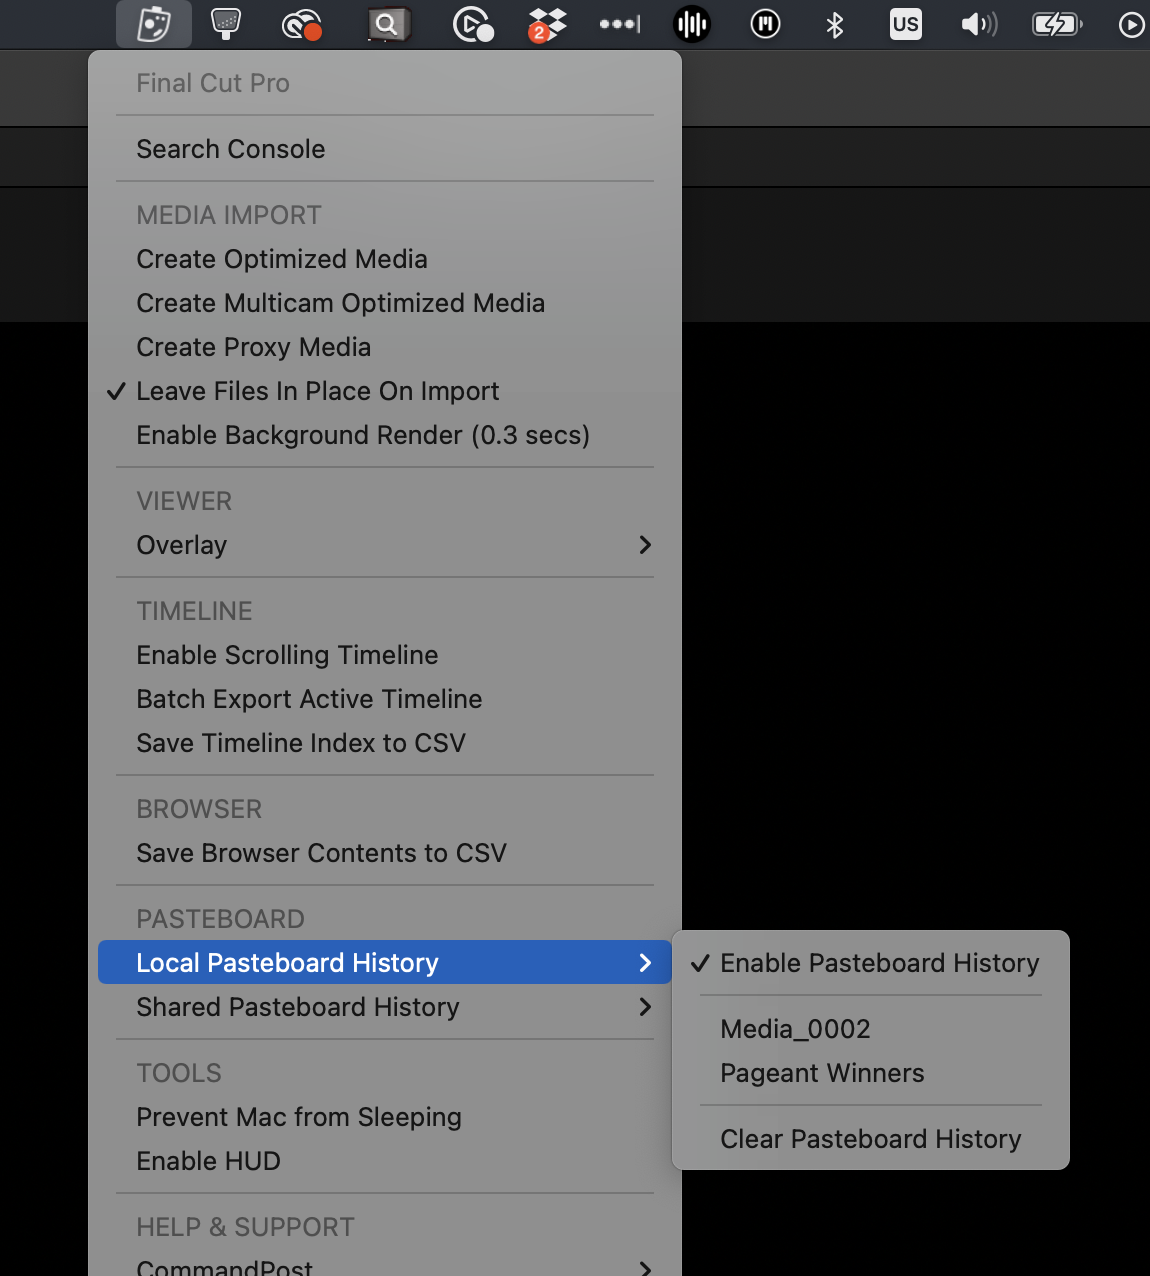Open the US input source icon

pyautogui.click(x=905, y=24)
